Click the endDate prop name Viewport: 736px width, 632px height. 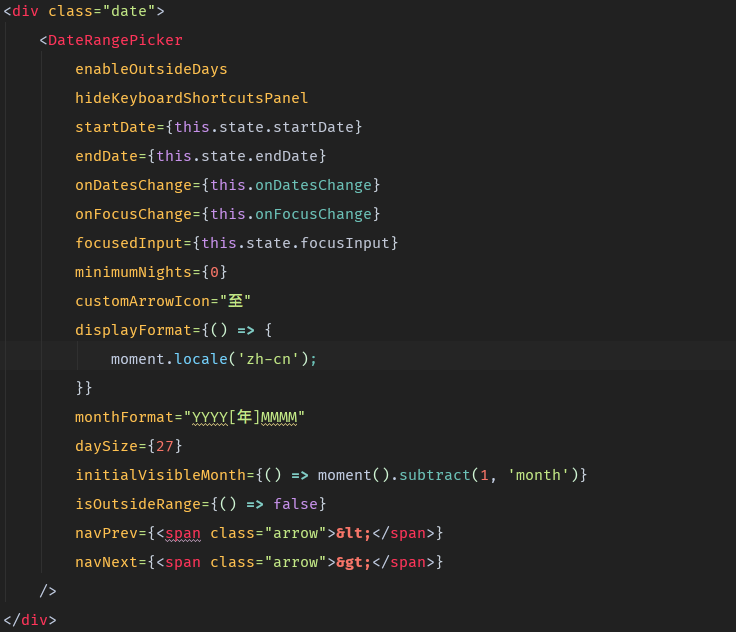[x=106, y=156]
